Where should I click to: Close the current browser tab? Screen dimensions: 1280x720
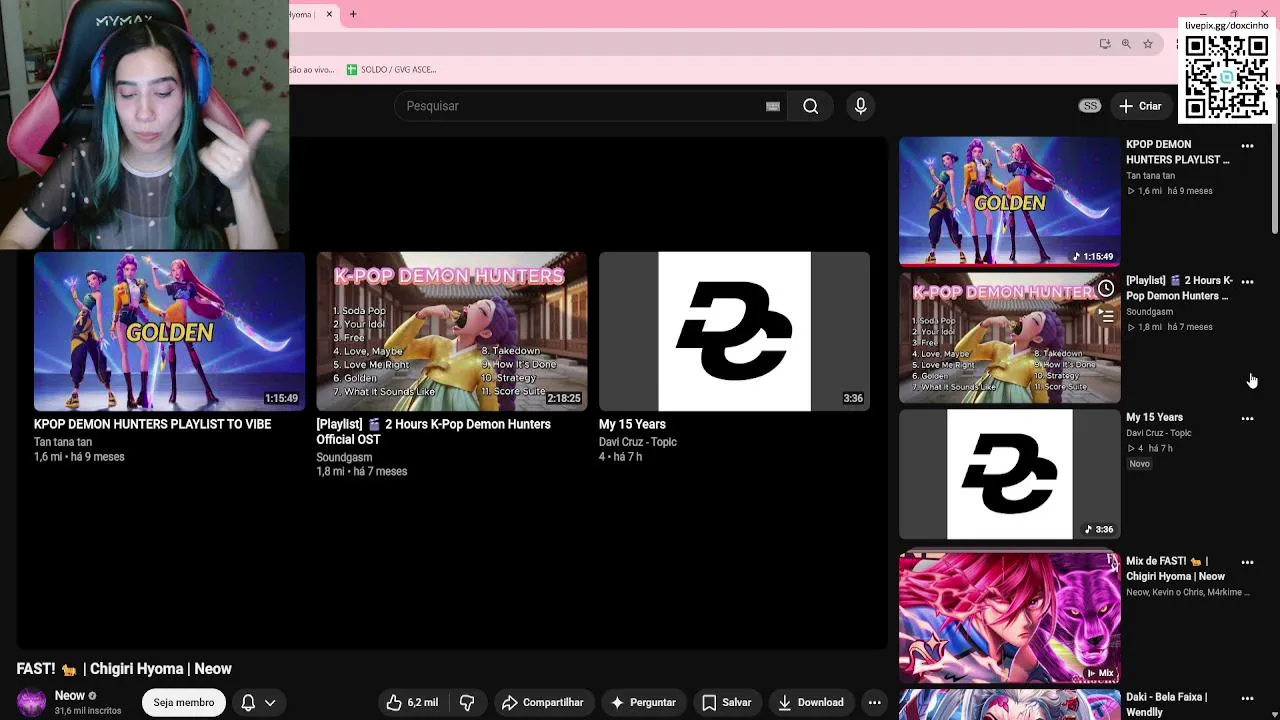click(328, 14)
